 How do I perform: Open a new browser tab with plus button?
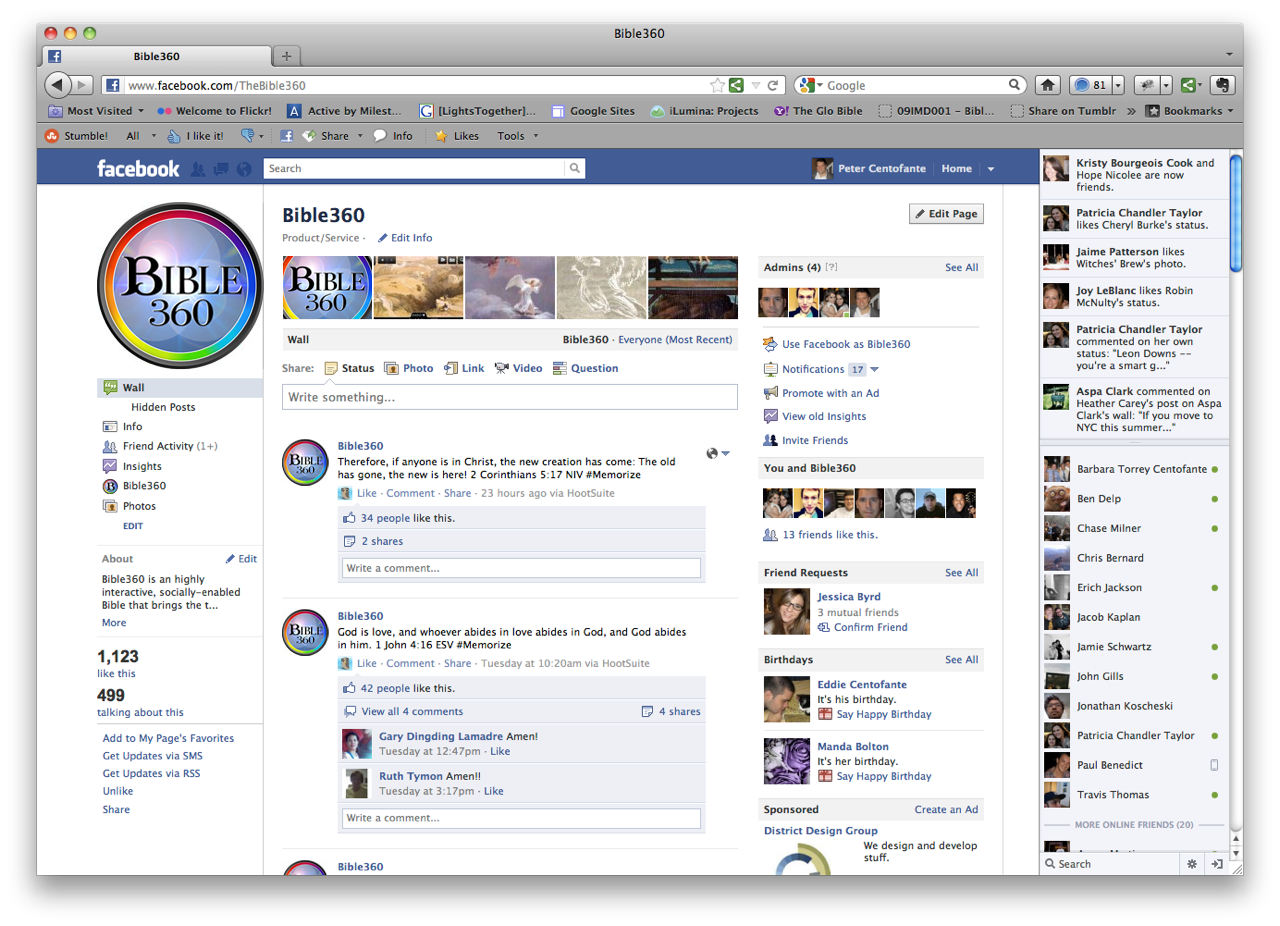click(286, 56)
